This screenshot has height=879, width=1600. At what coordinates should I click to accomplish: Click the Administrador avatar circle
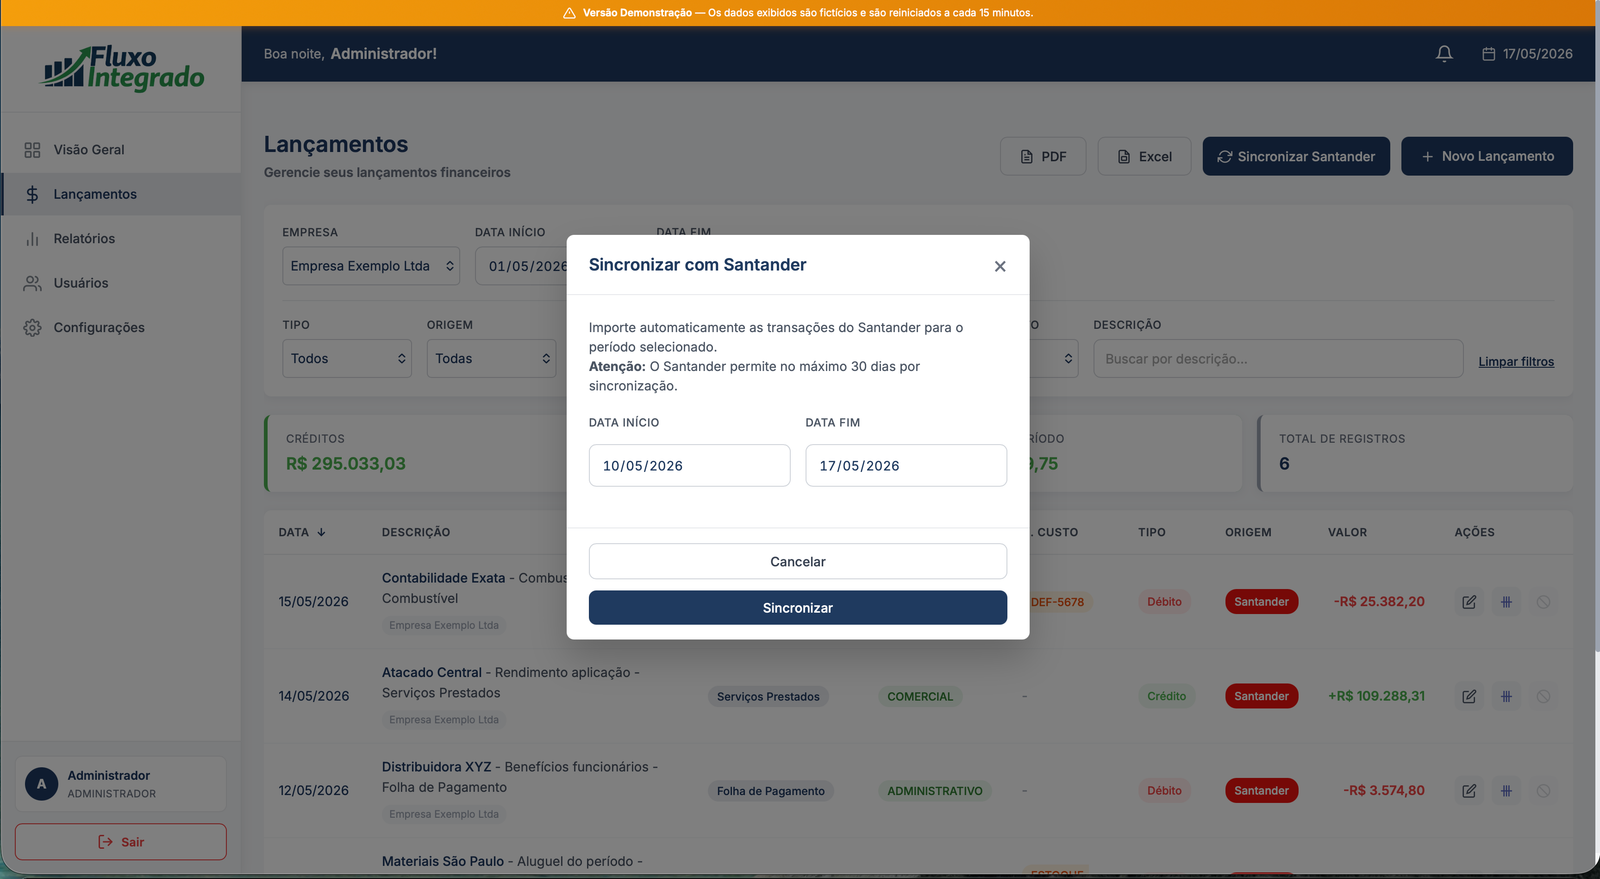[x=41, y=784]
